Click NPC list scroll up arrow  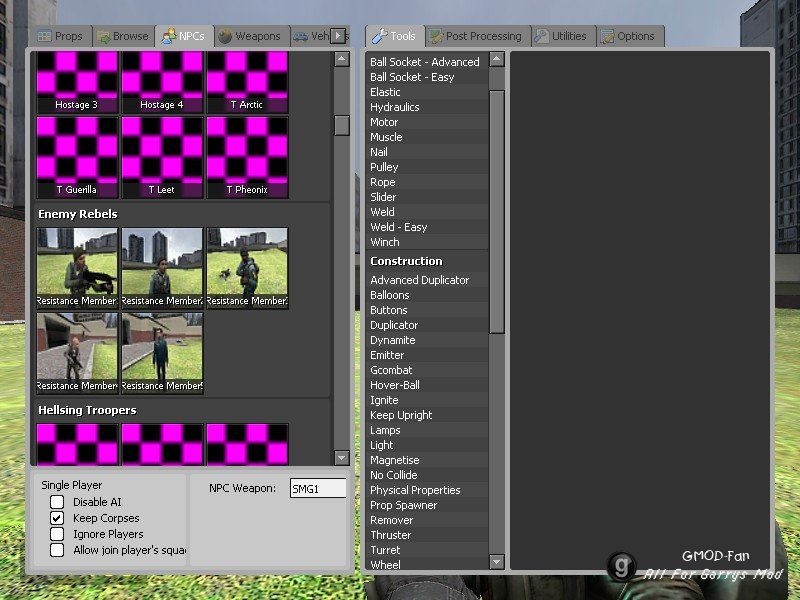tap(342, 59)
